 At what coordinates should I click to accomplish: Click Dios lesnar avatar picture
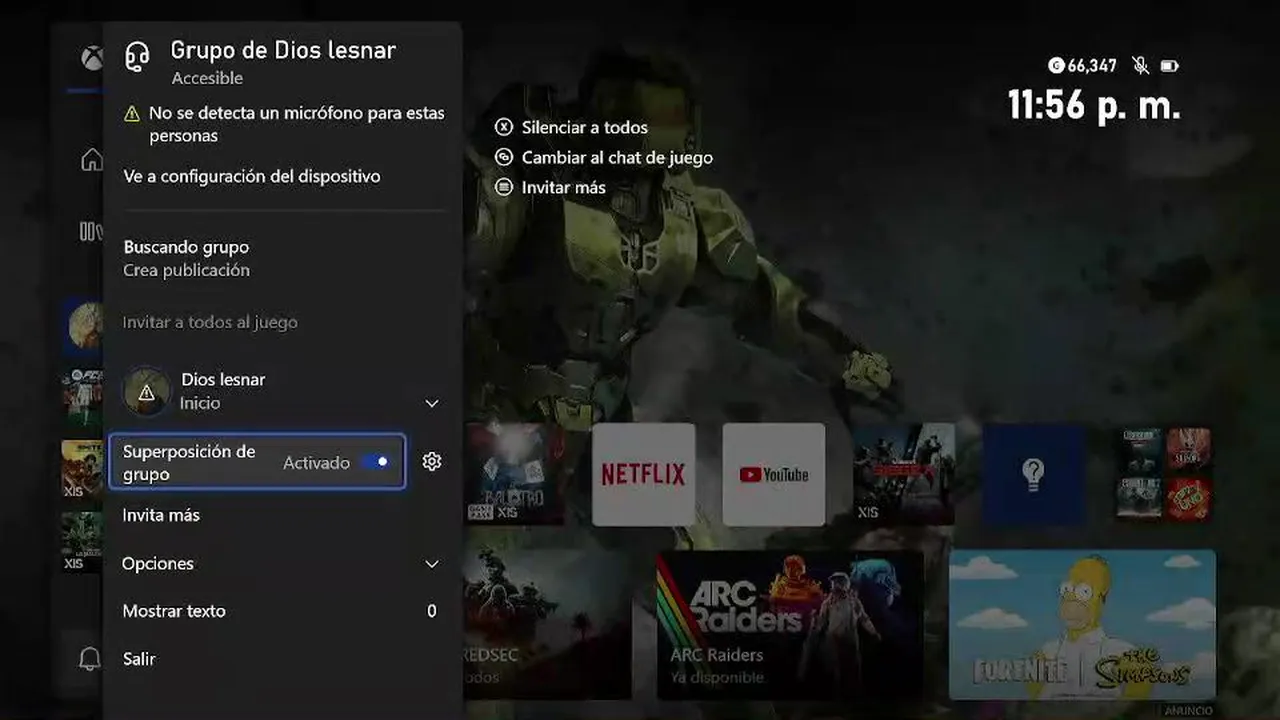pyautogui.click(x=147, y=391)
